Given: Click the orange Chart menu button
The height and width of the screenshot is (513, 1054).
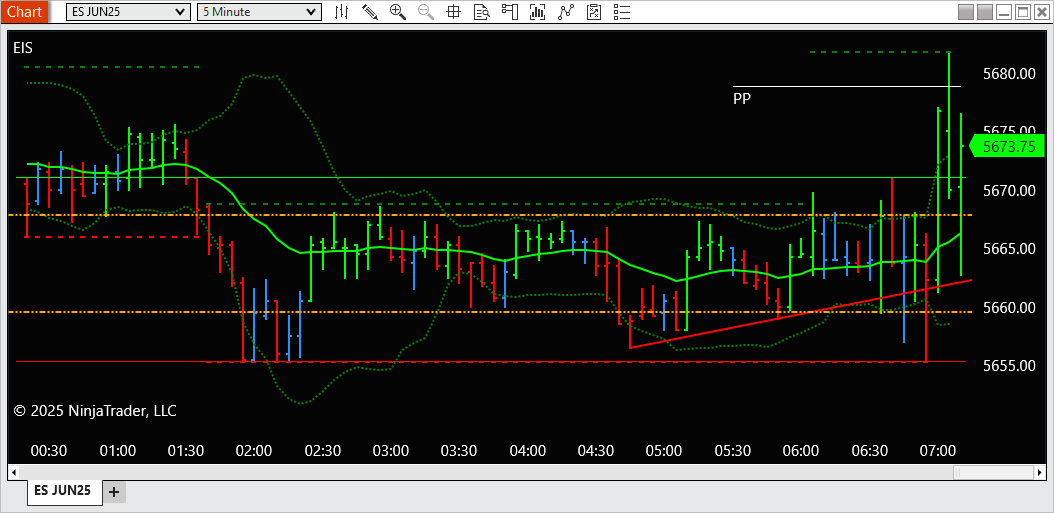Looking at the screenshot, I should (x=24, y=11).
